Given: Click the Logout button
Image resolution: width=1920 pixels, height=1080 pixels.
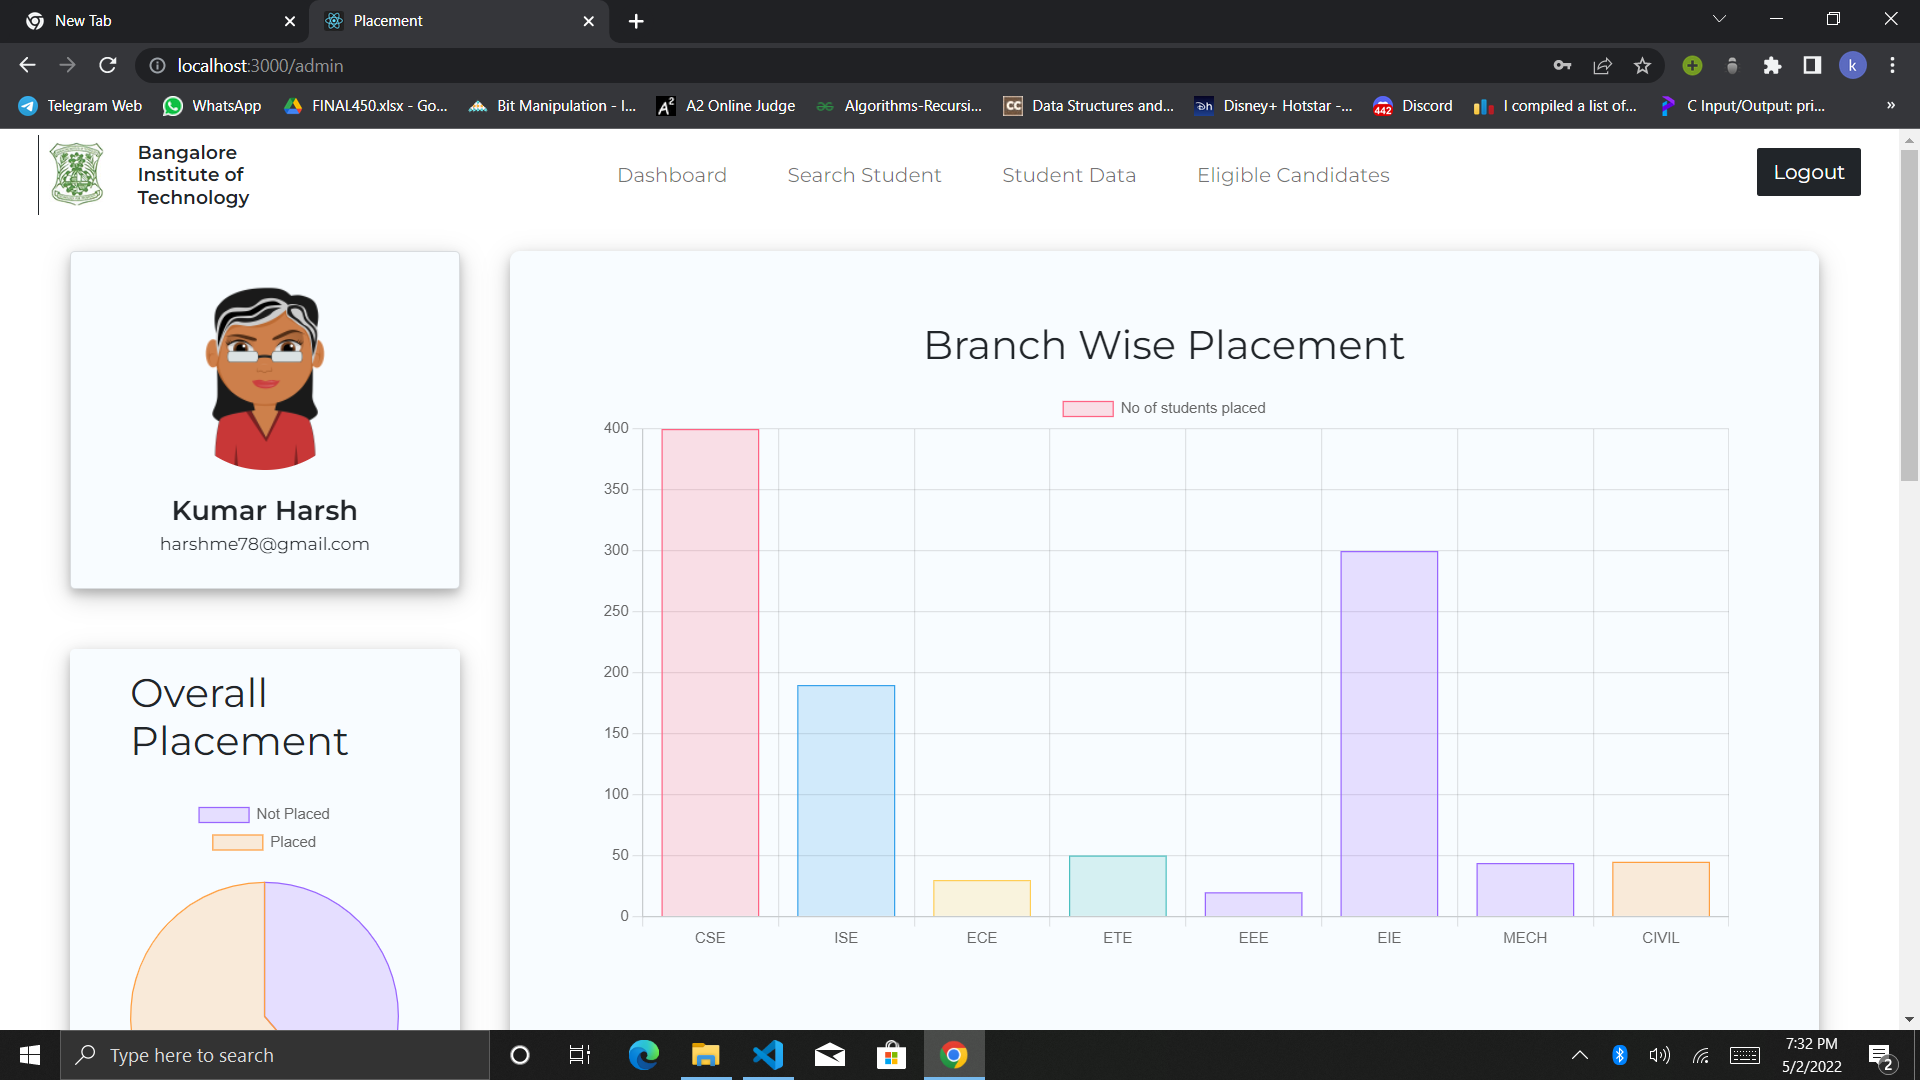Looking at the screenshot, I should (1808, 171).
